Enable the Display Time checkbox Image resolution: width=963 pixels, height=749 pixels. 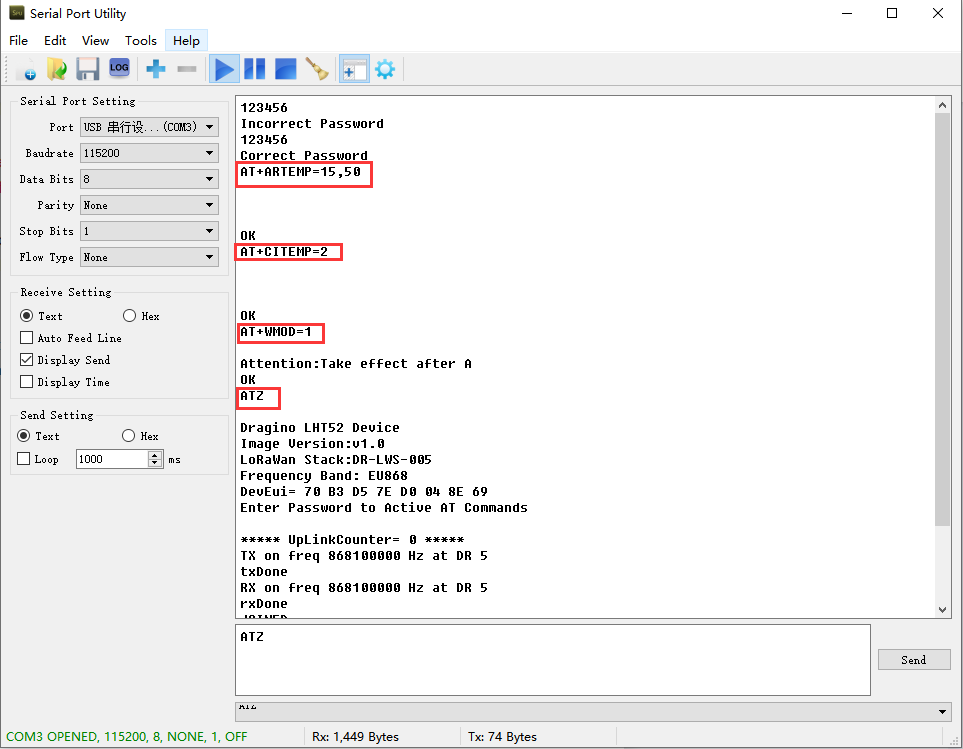coord(26,382)
